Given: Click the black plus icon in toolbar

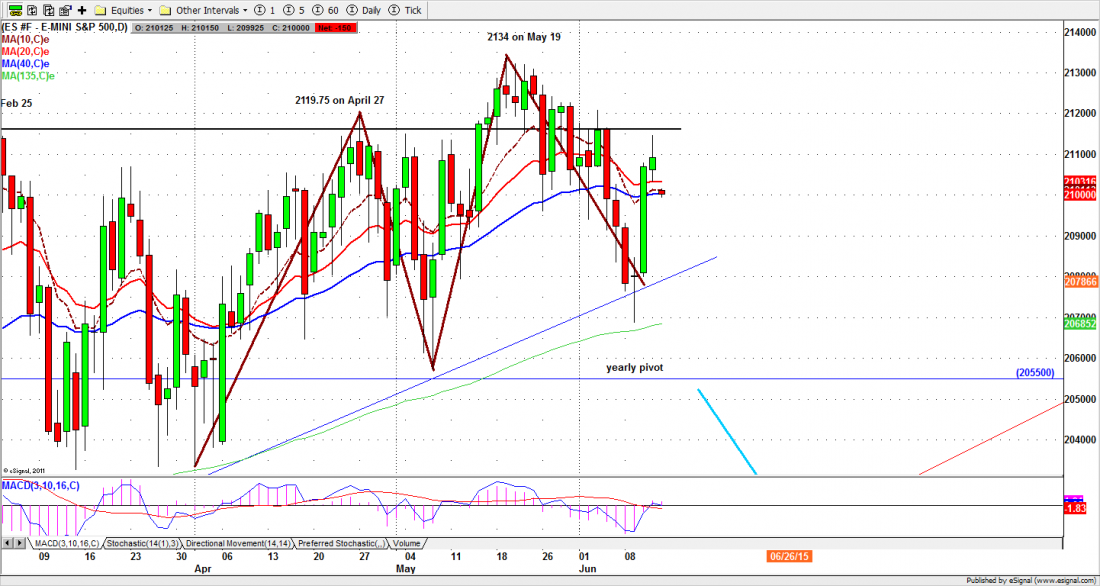Looking at the screenshot, I should click(82, 9).
